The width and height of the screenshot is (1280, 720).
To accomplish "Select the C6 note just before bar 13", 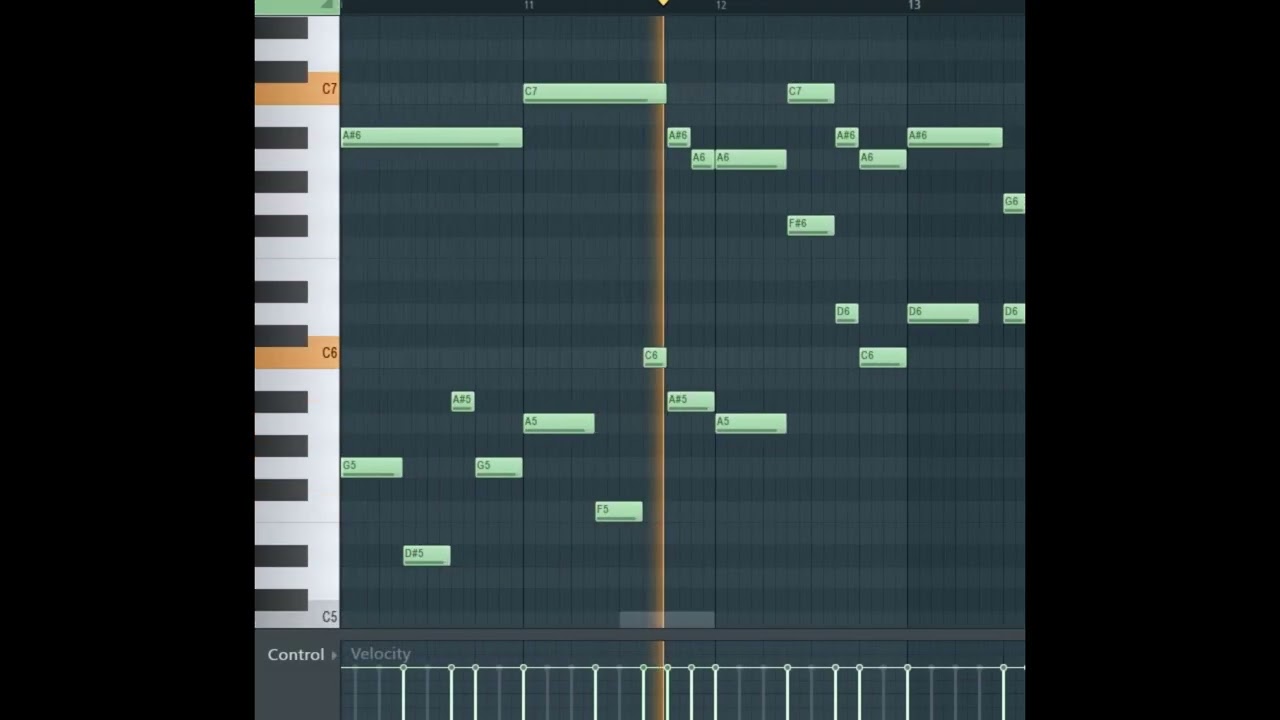I will coord(883,357).
